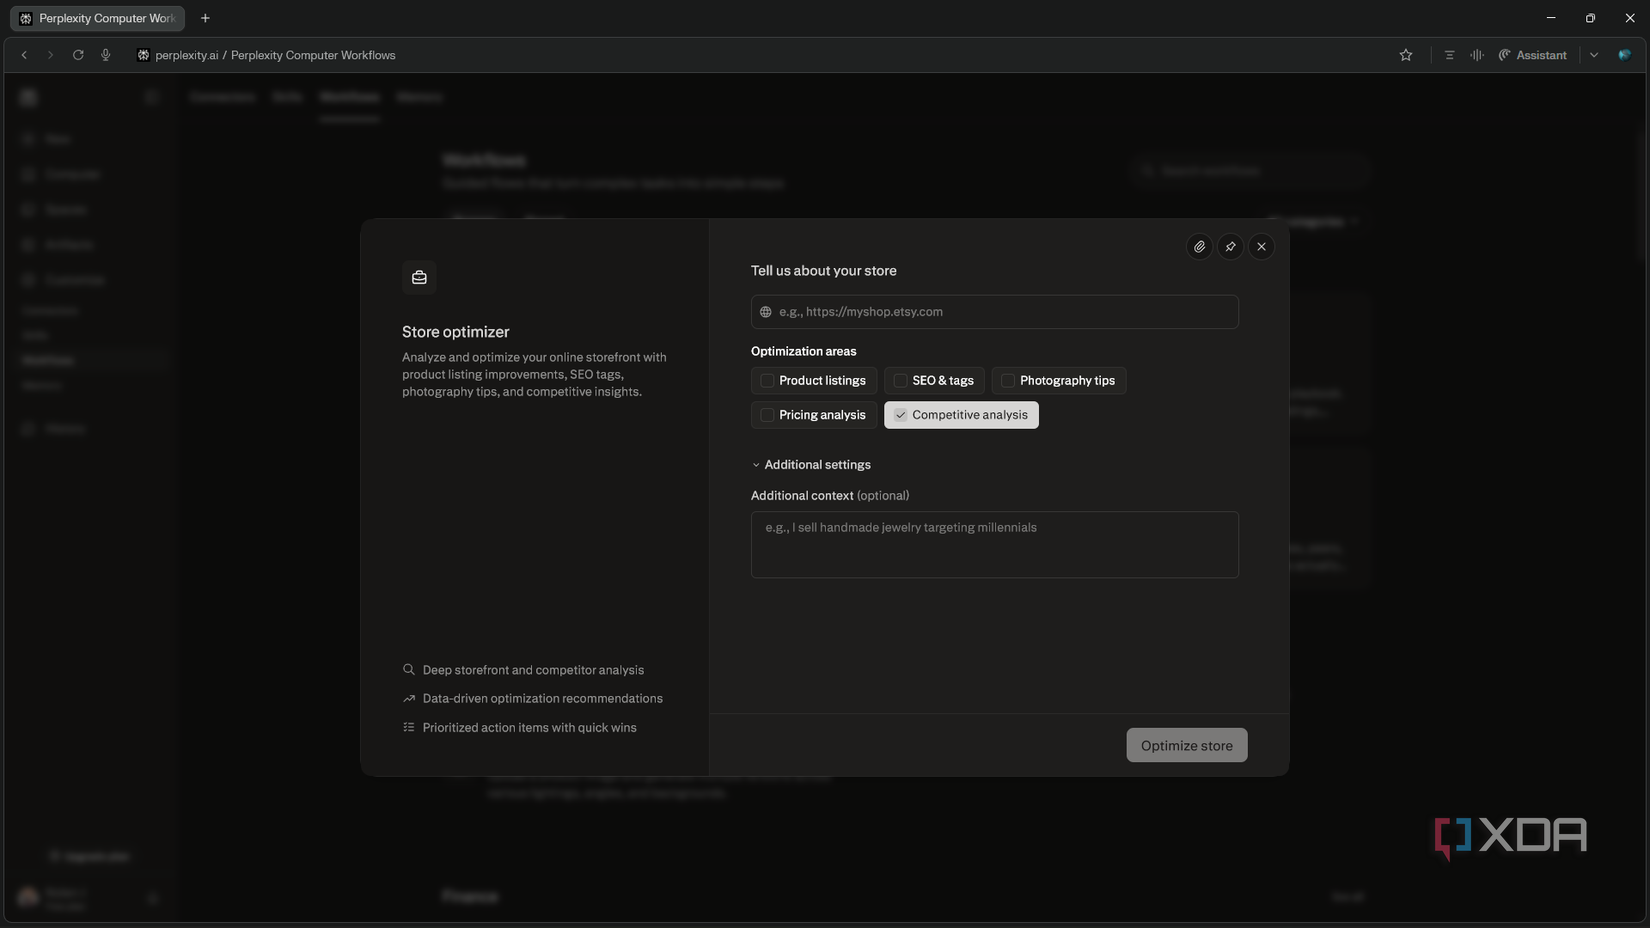Click the Optimize store button
Viewport: 1650px width, 928px height.
pos(1186,745)
